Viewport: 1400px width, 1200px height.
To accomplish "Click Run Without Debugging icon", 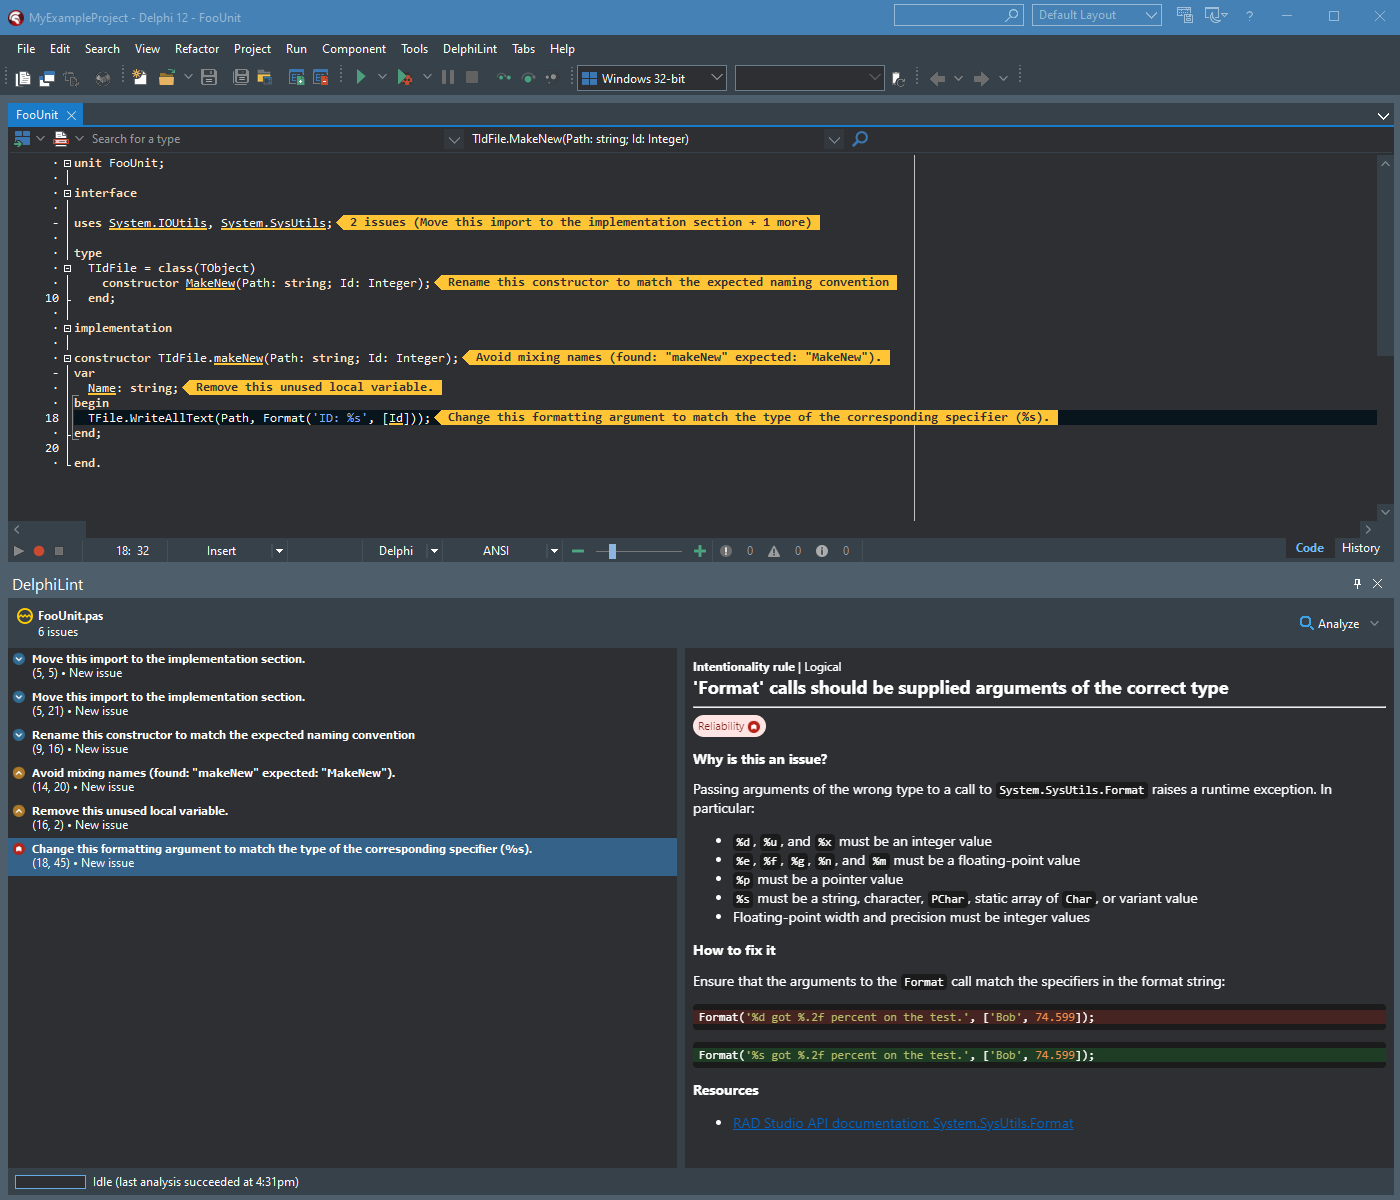I will [404, 77].
